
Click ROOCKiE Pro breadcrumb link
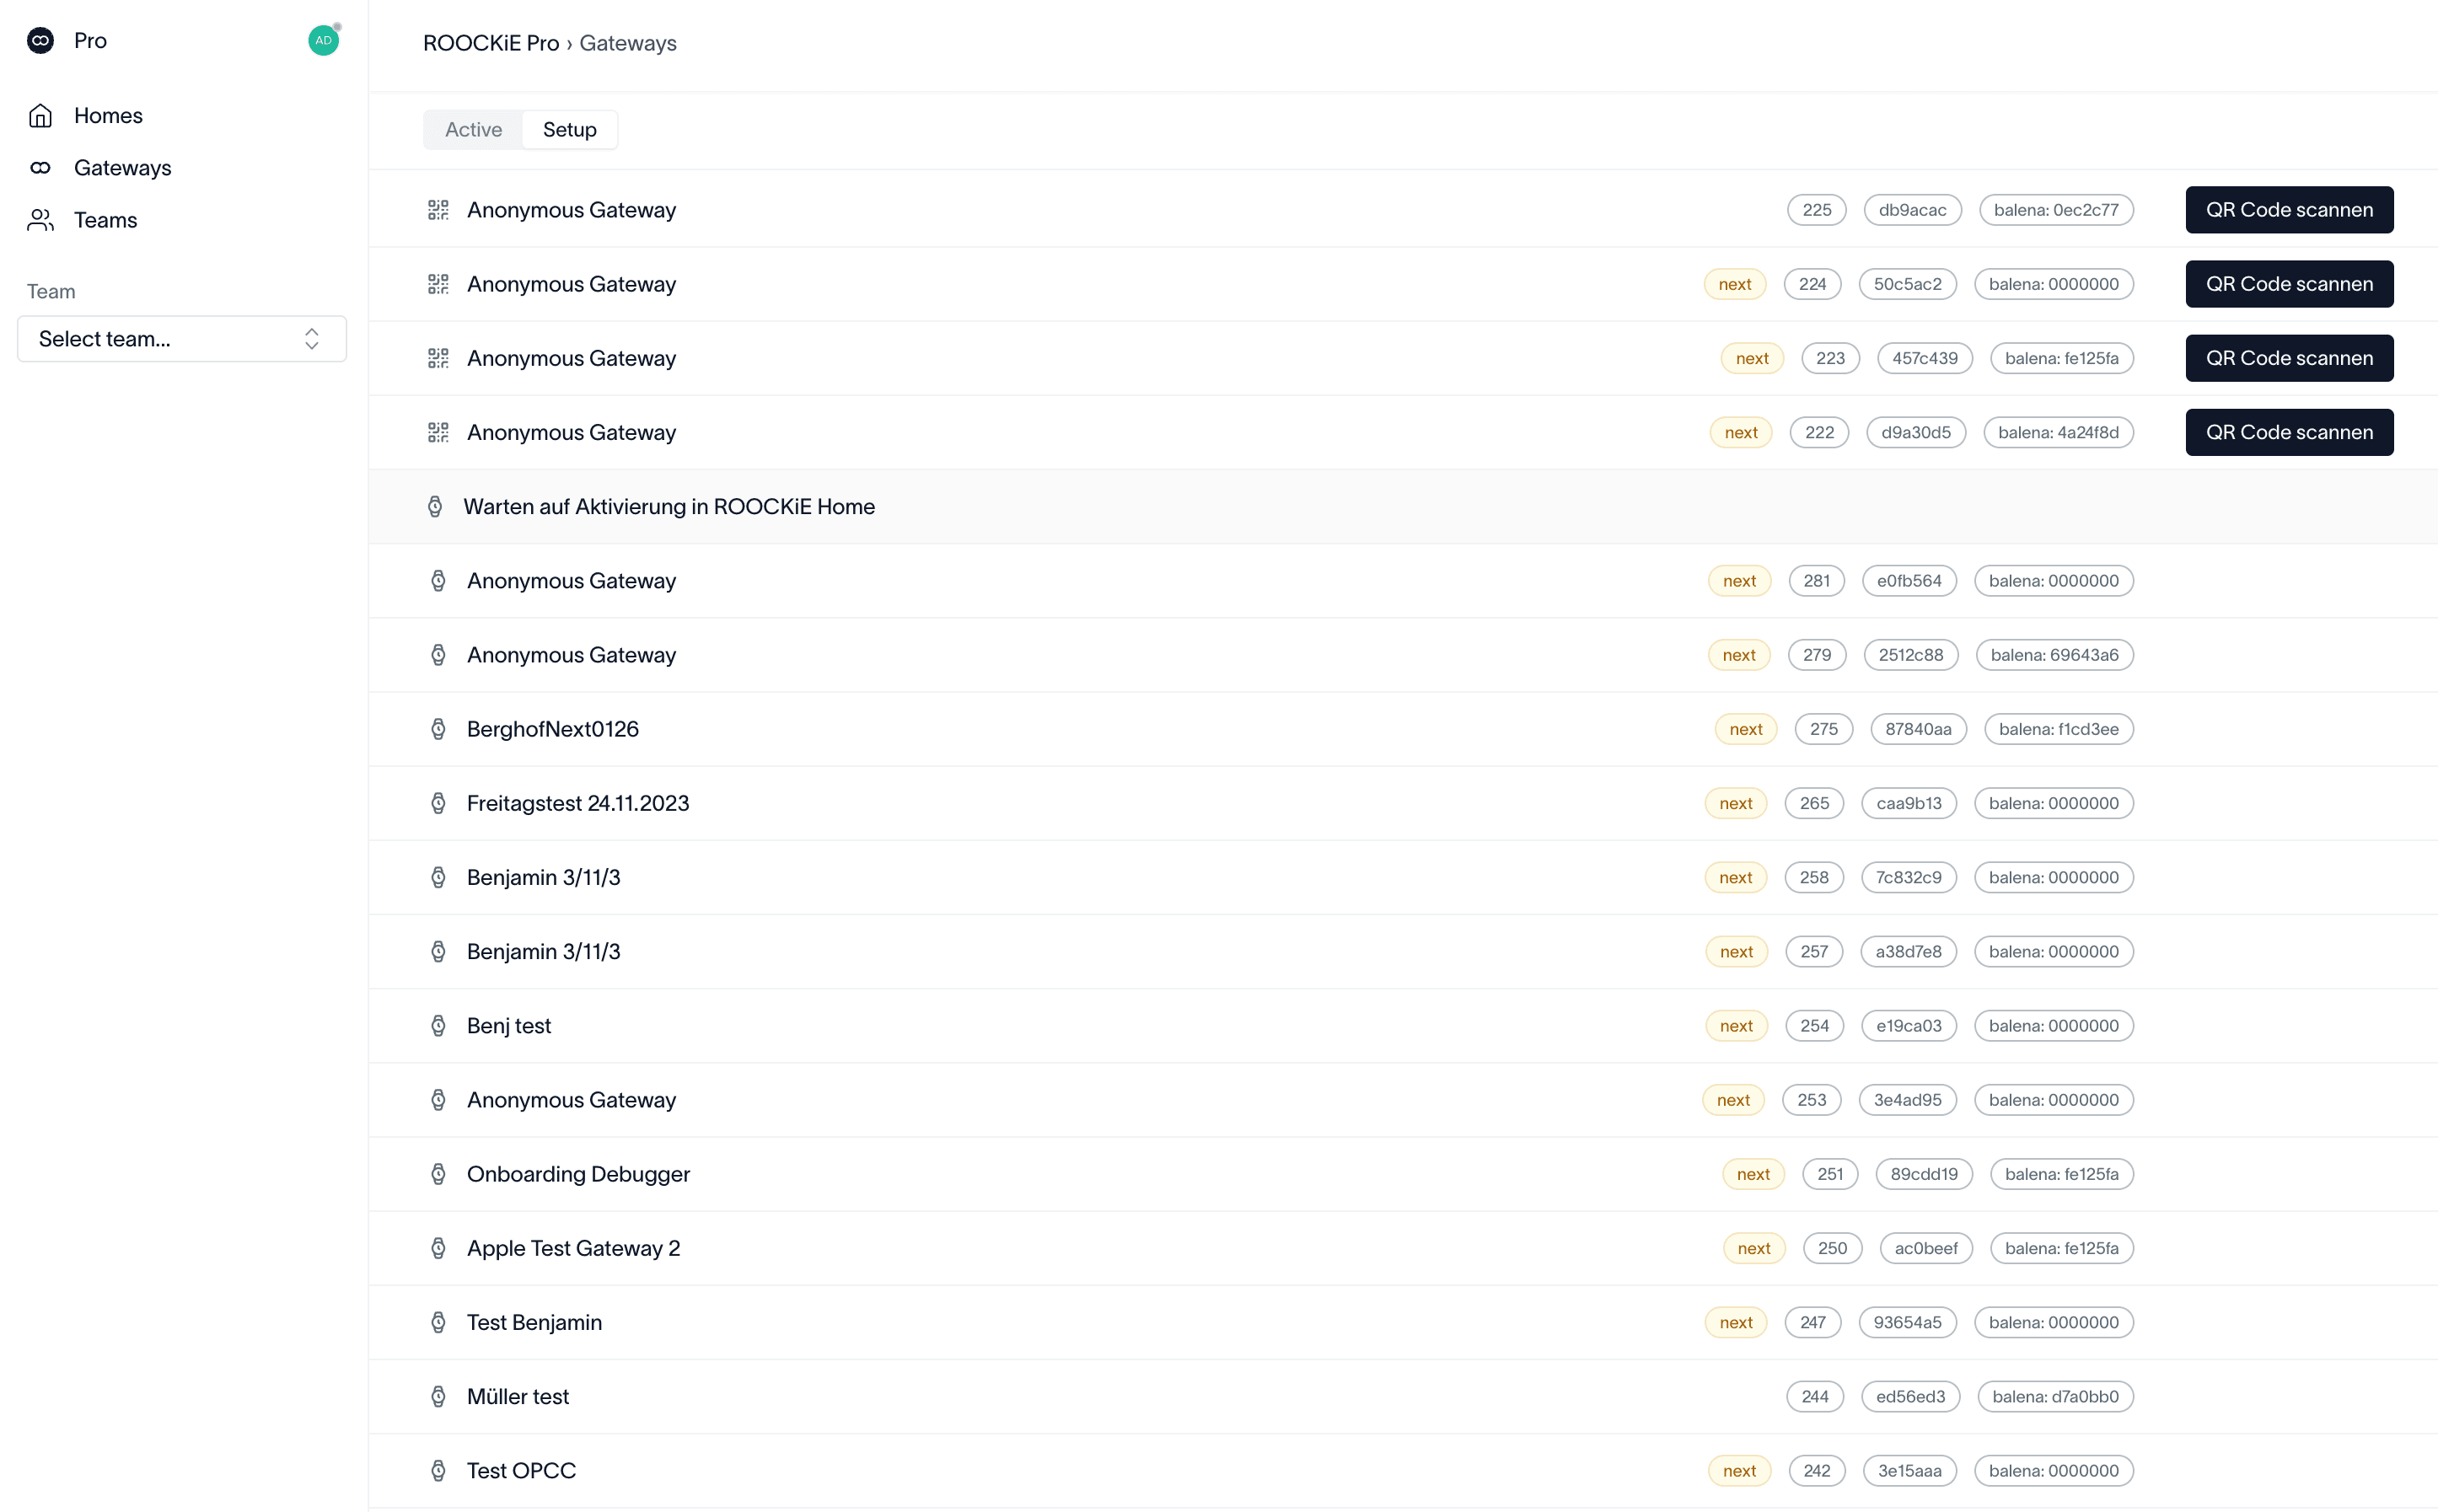coord(490,43)
